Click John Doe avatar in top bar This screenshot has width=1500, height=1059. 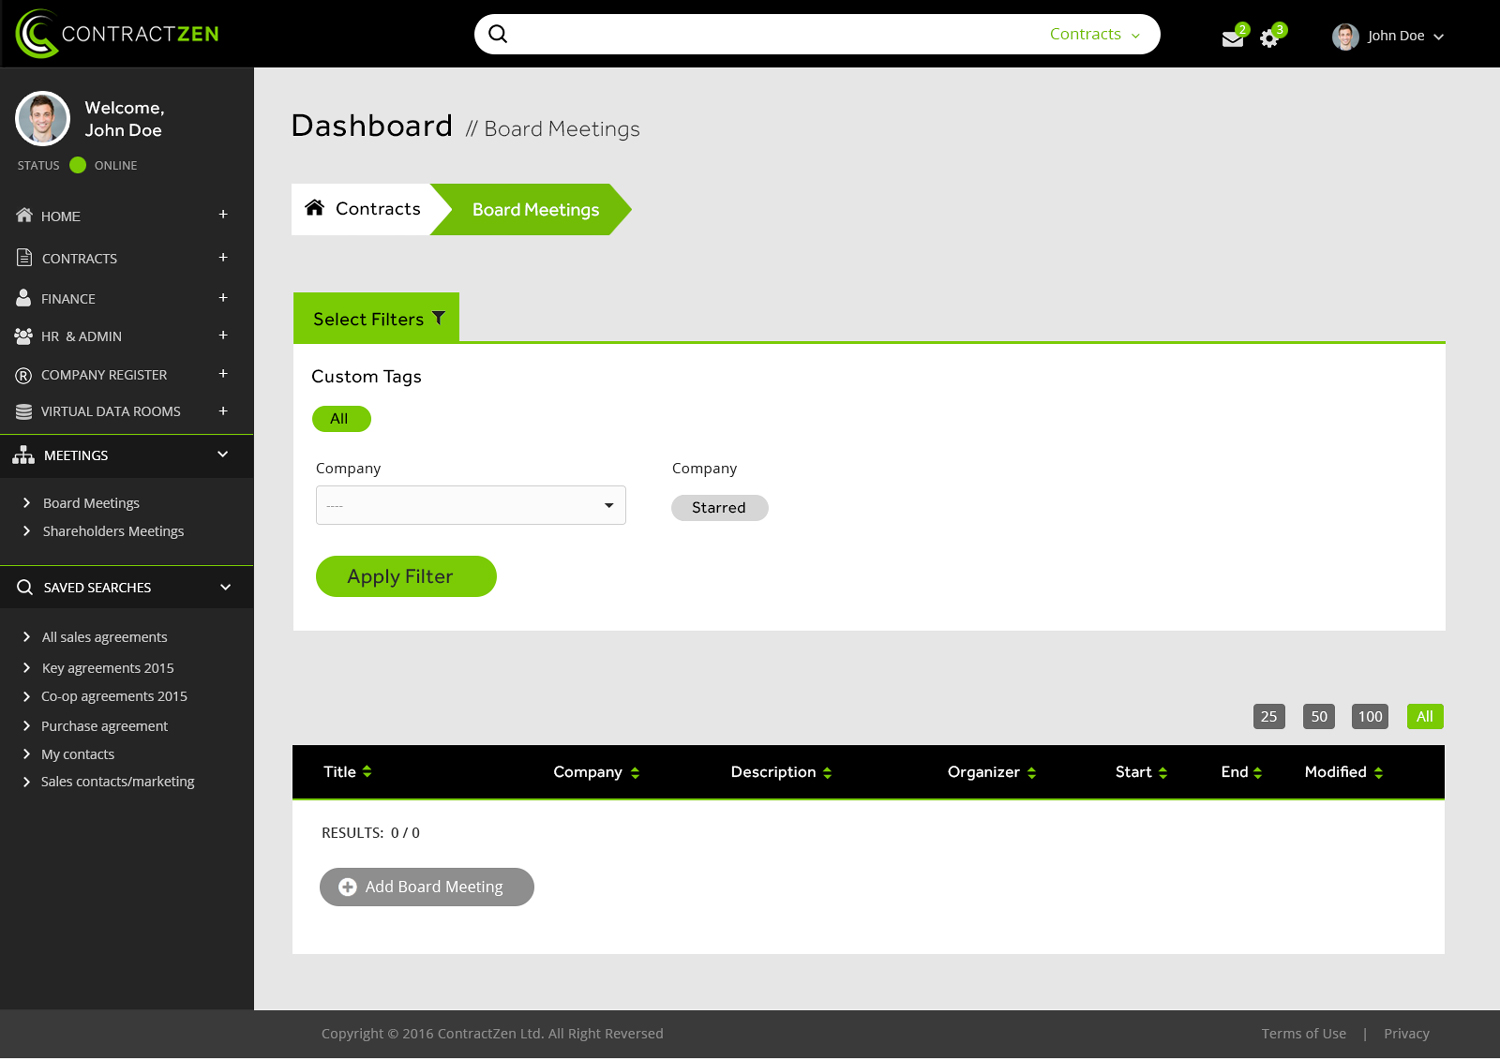point(1345,36)
